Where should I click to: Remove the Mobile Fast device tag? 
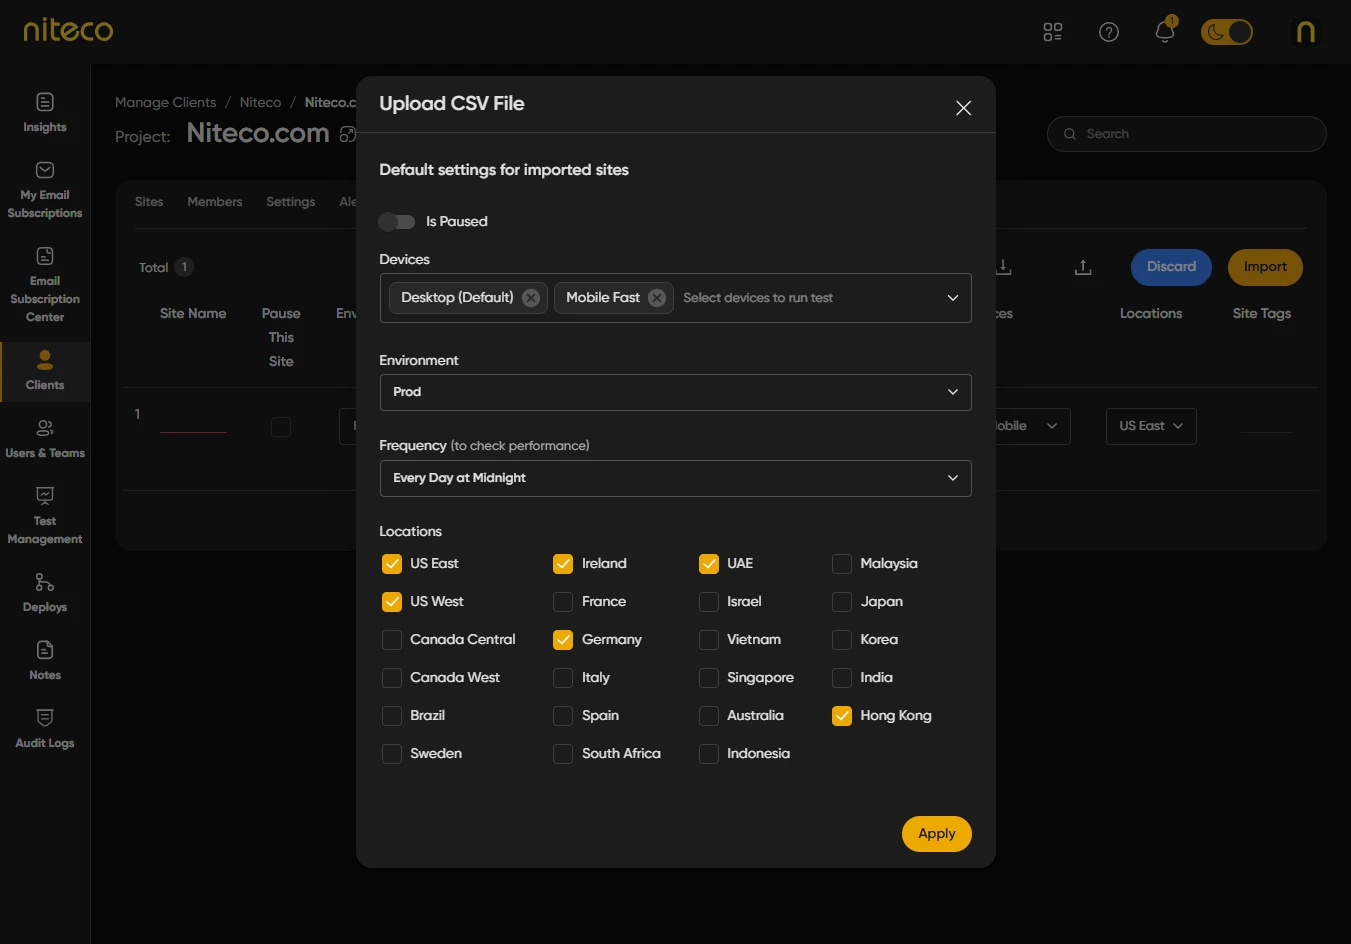tap(657, 298)
